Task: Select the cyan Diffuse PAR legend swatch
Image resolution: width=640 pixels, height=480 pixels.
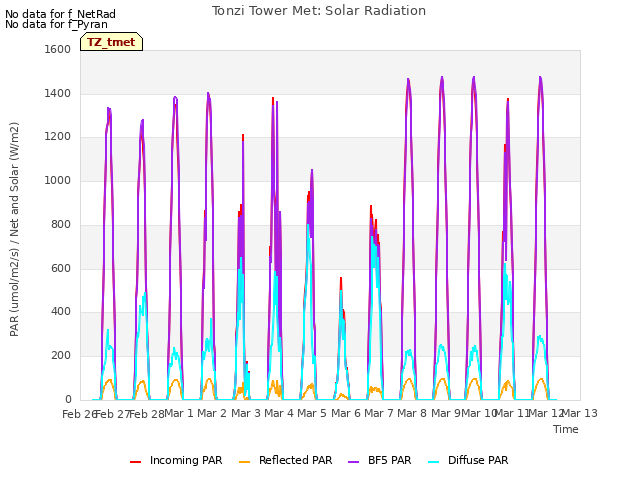Action: point(434,462)
